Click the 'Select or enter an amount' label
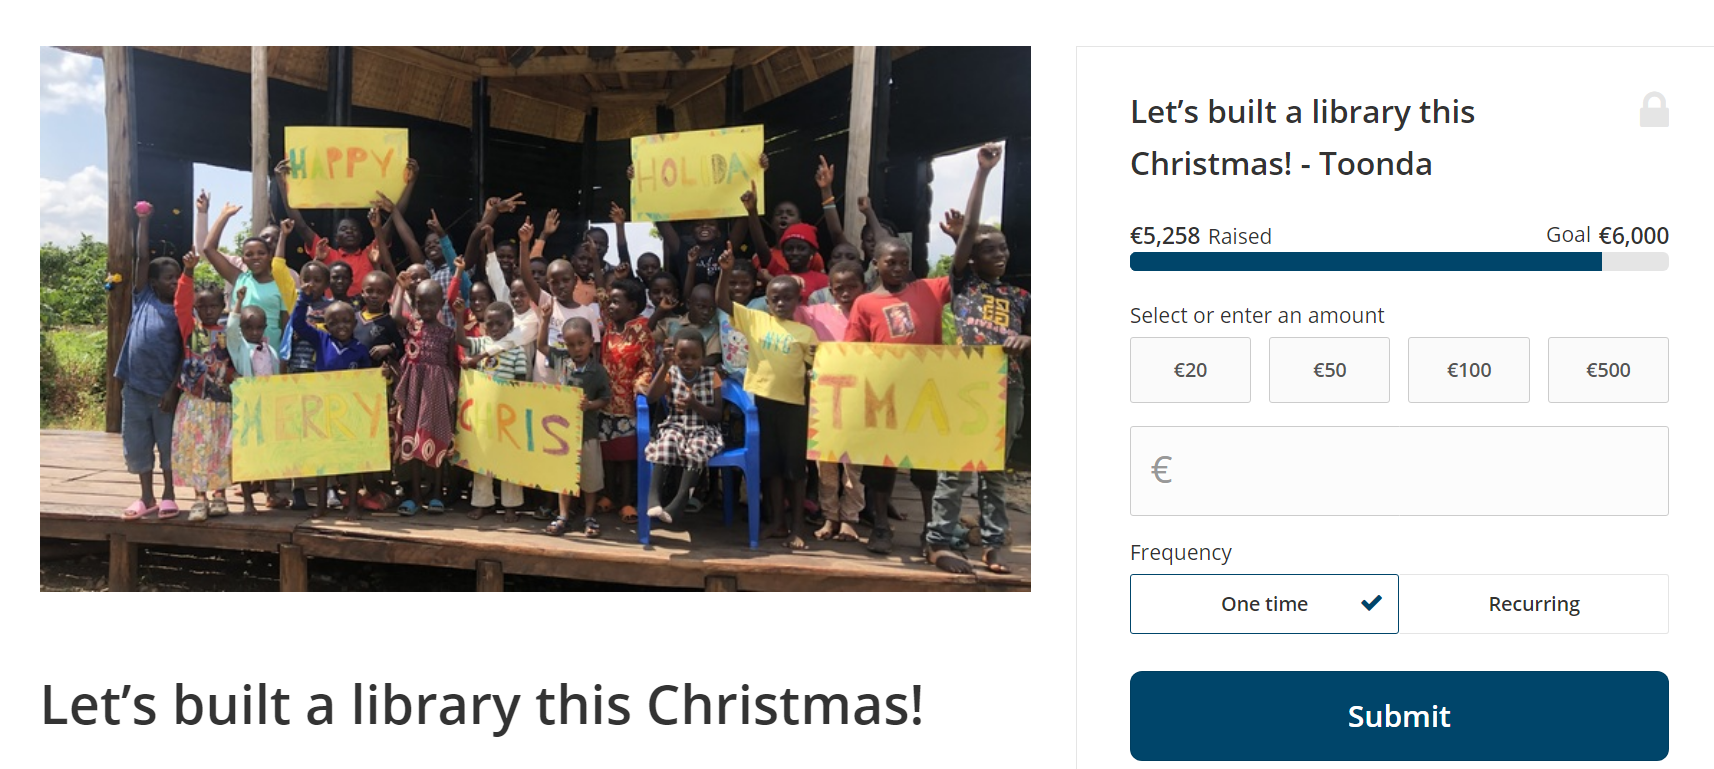 point(1257,316)
